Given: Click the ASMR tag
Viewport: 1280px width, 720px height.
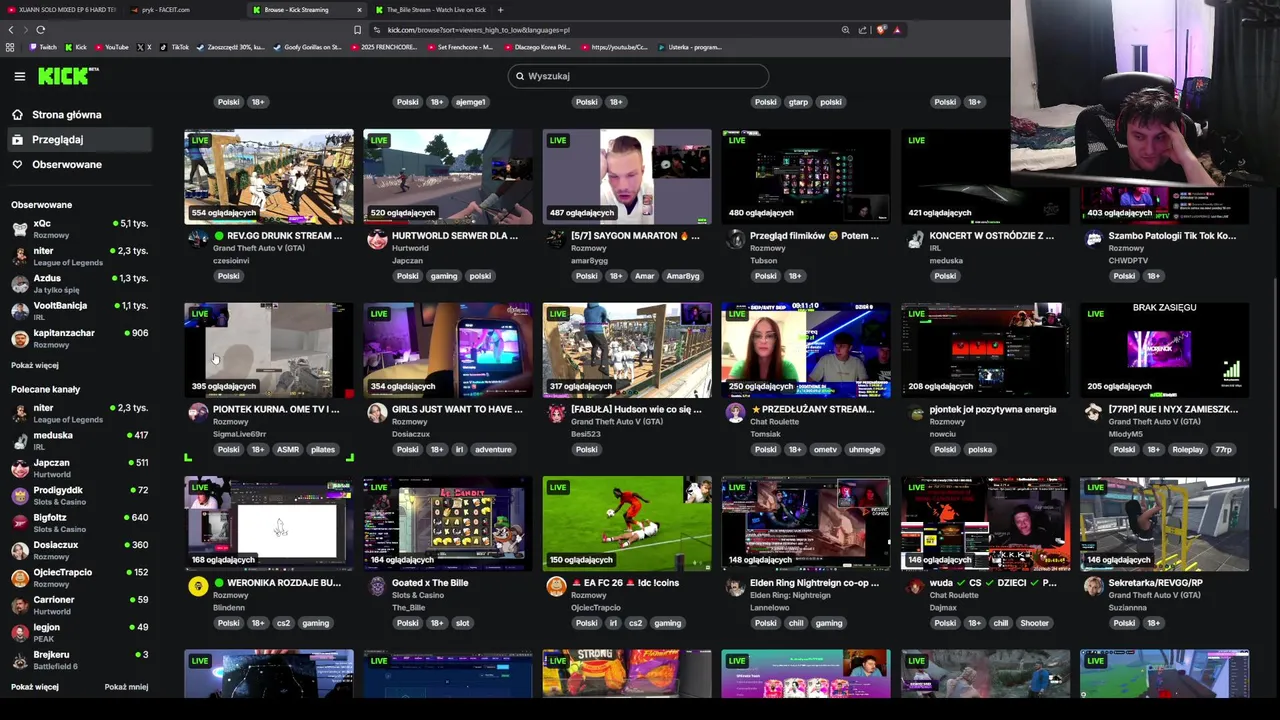Looking at the screenshot, I should (x=288, y=450).
